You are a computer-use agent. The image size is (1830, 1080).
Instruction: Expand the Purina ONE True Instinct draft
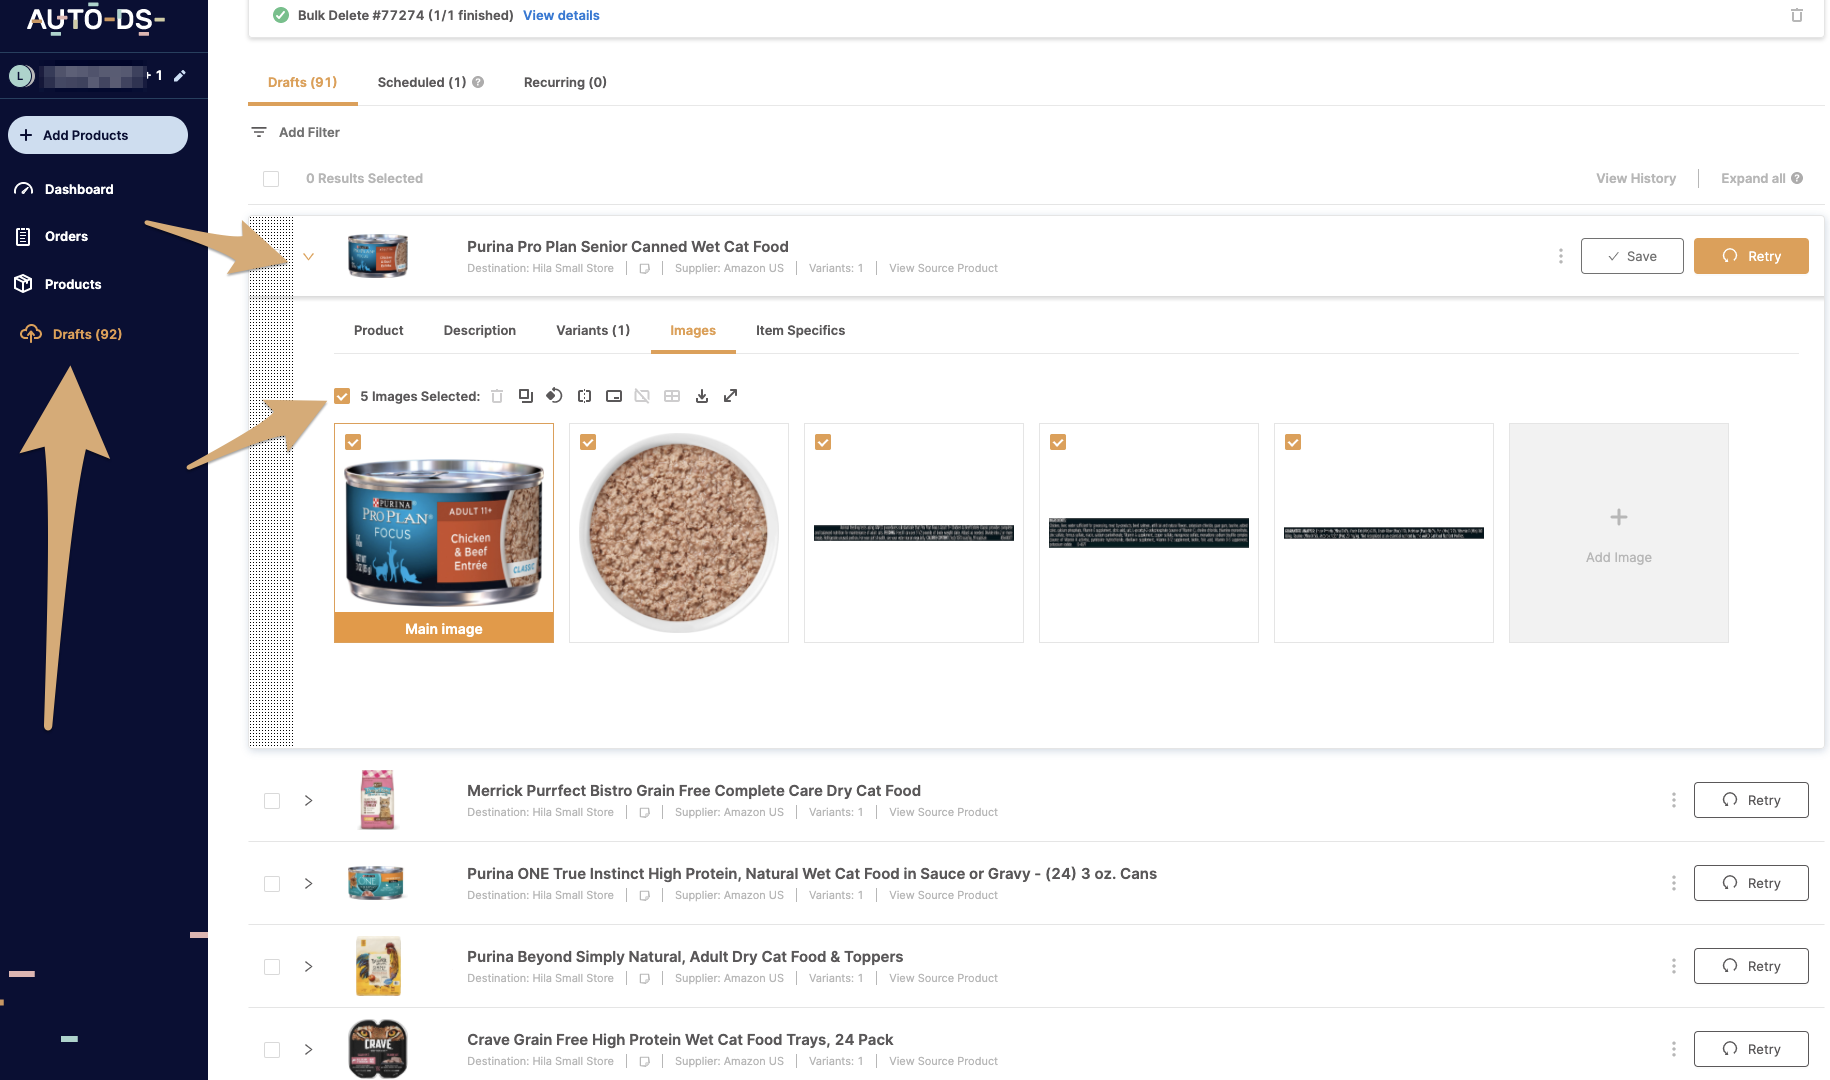(309, 884)
